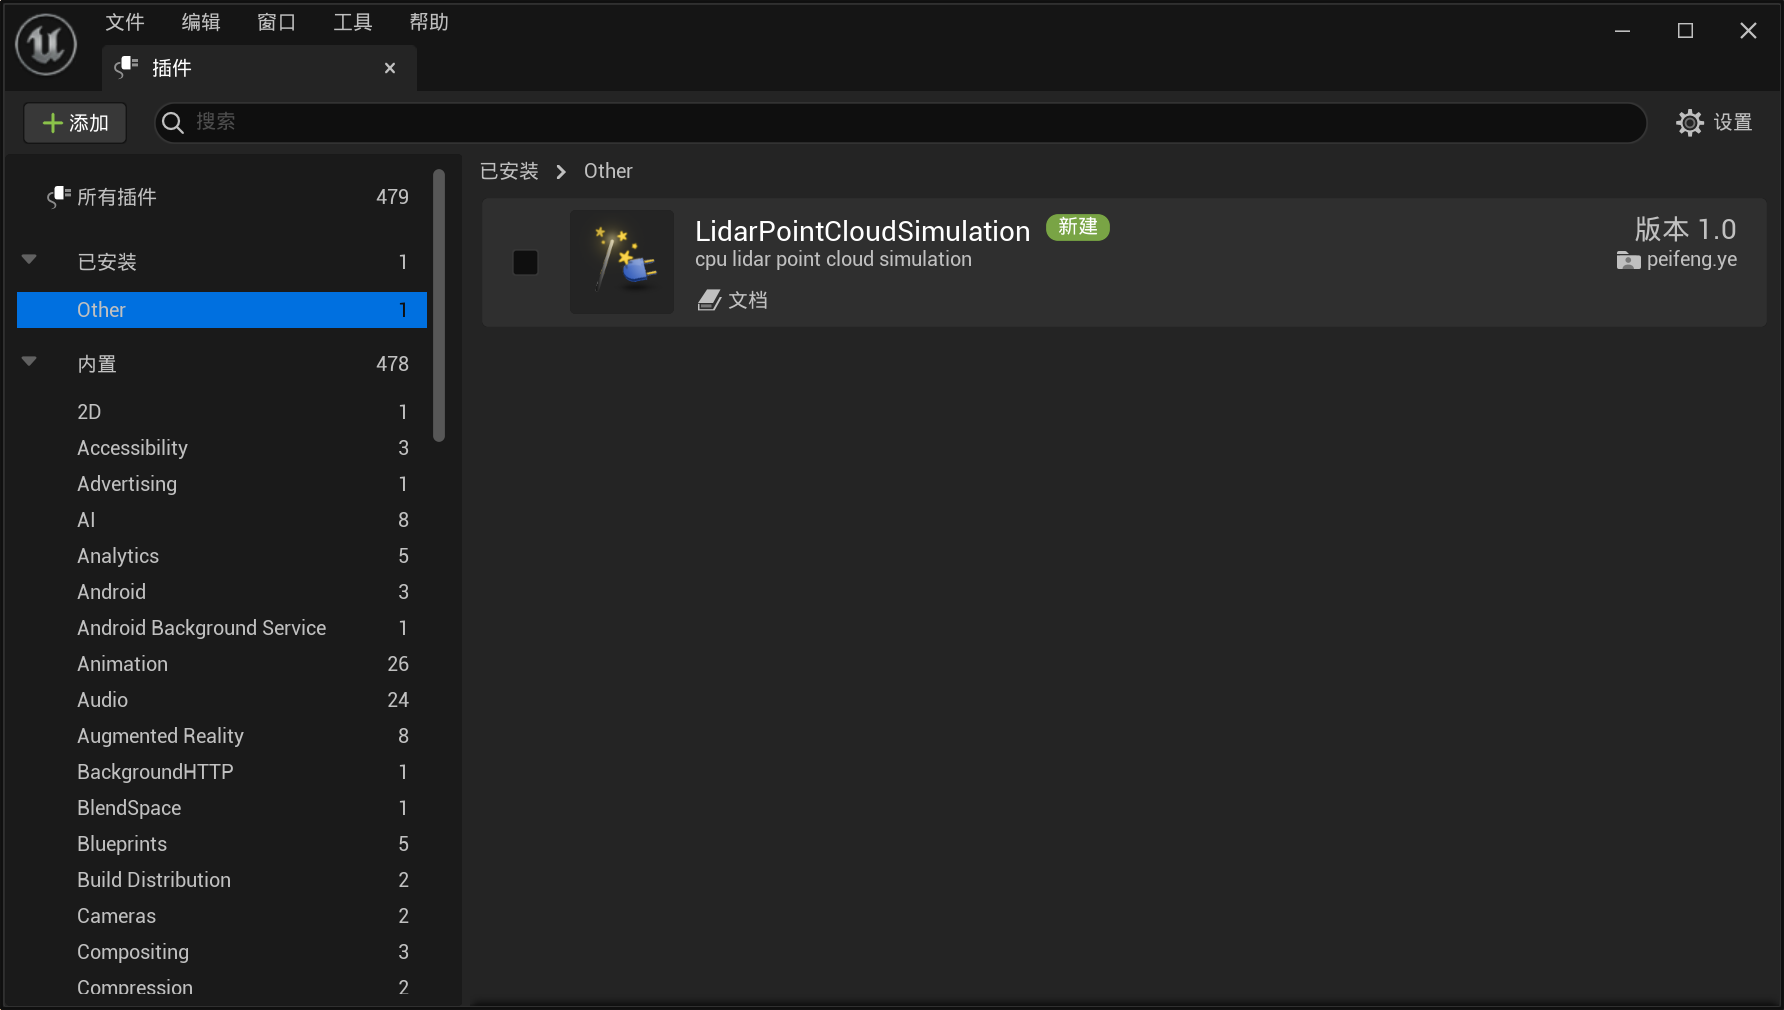The width and height of the screenshot is (1784, 1010).
Task: Select the Audio category
Action: pyautogui.click(x=222, y=700)
